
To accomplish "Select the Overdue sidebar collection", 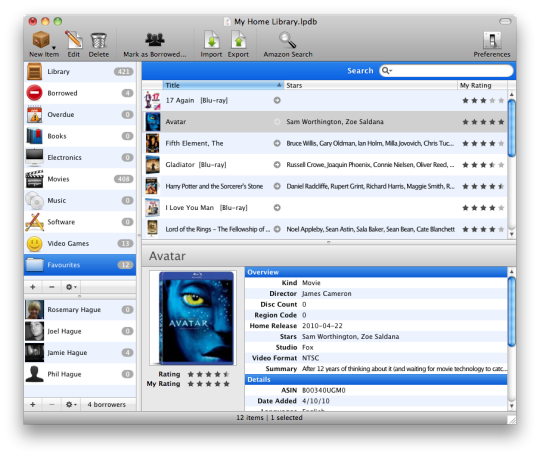I will [80, 115].
